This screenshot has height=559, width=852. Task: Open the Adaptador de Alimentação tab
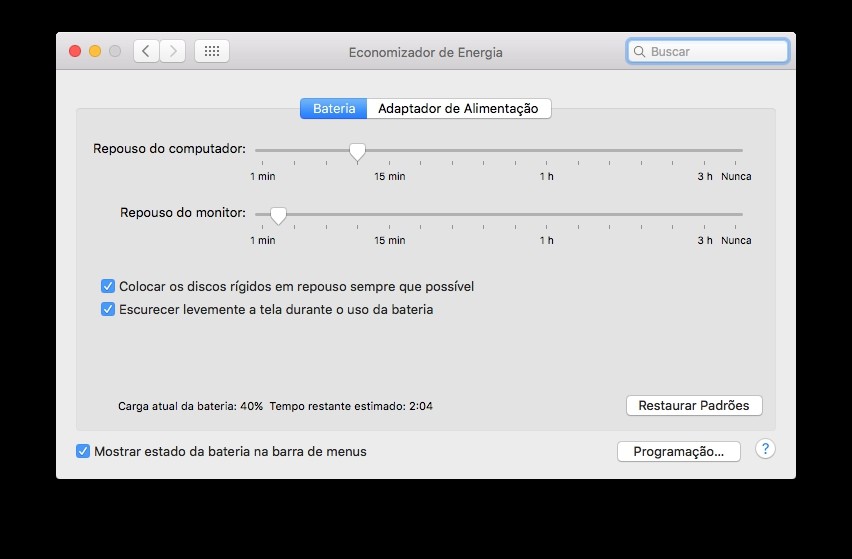point(458,108)
